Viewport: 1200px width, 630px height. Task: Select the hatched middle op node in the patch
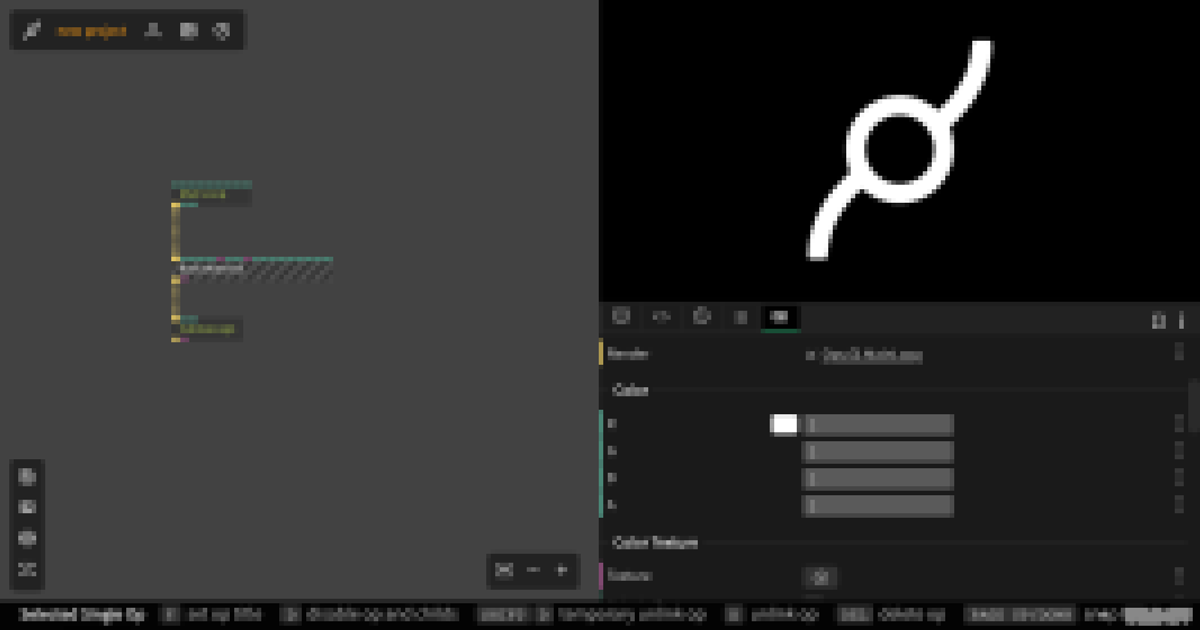(252, 269)
